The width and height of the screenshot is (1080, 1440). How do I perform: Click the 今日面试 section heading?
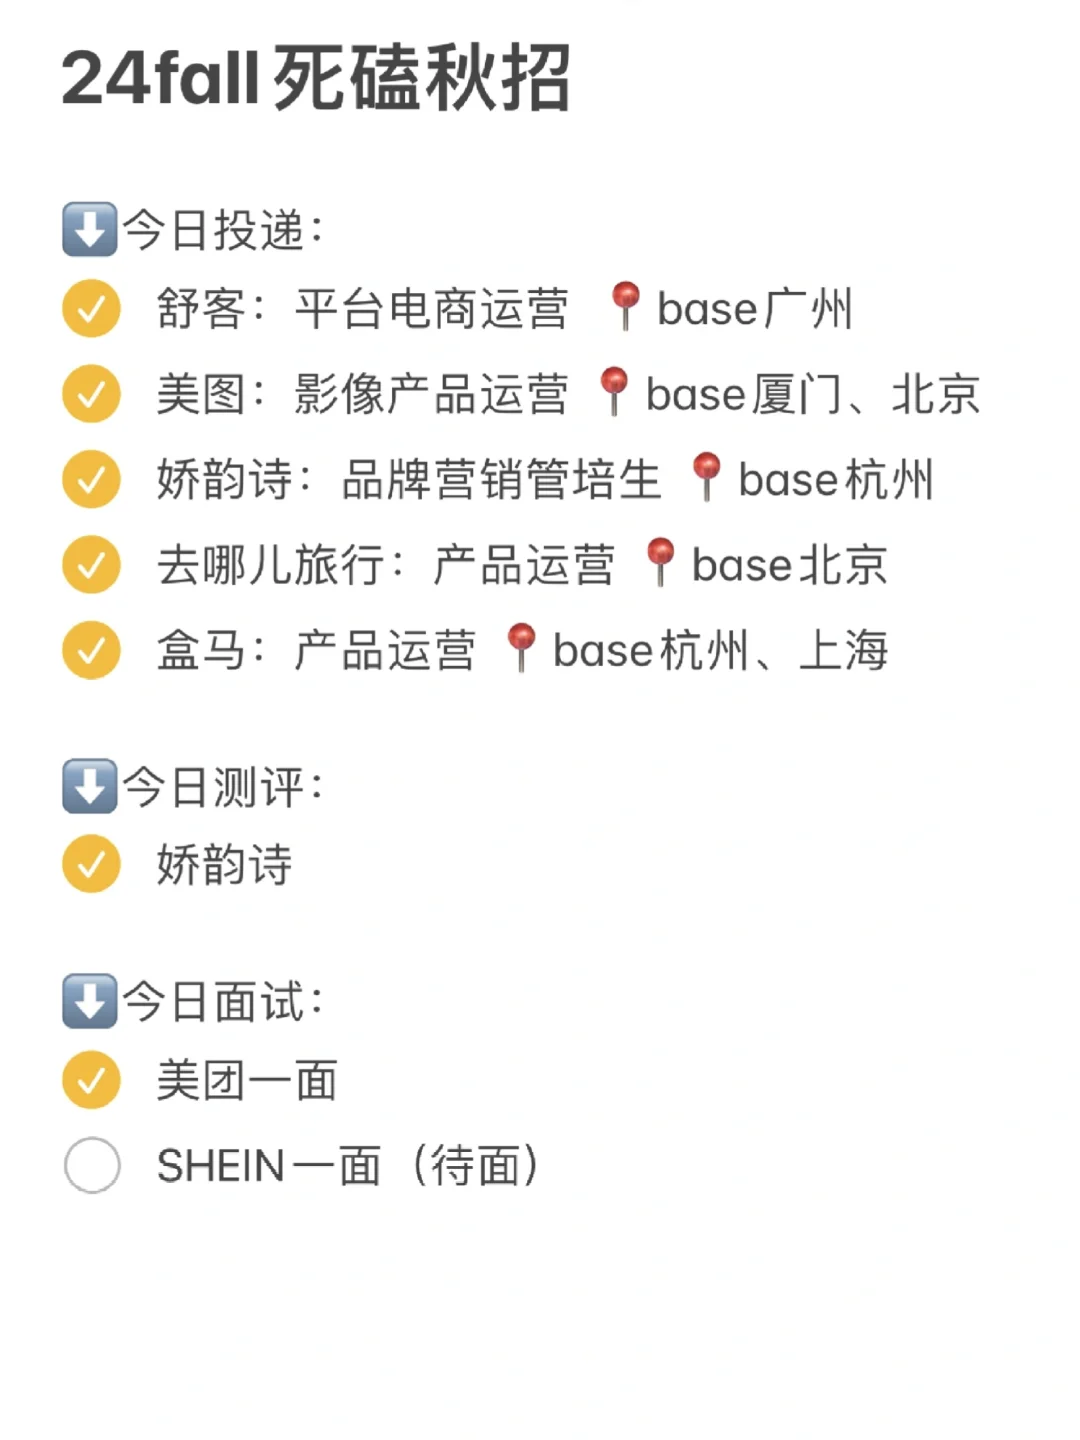[x=222, y=1001]
